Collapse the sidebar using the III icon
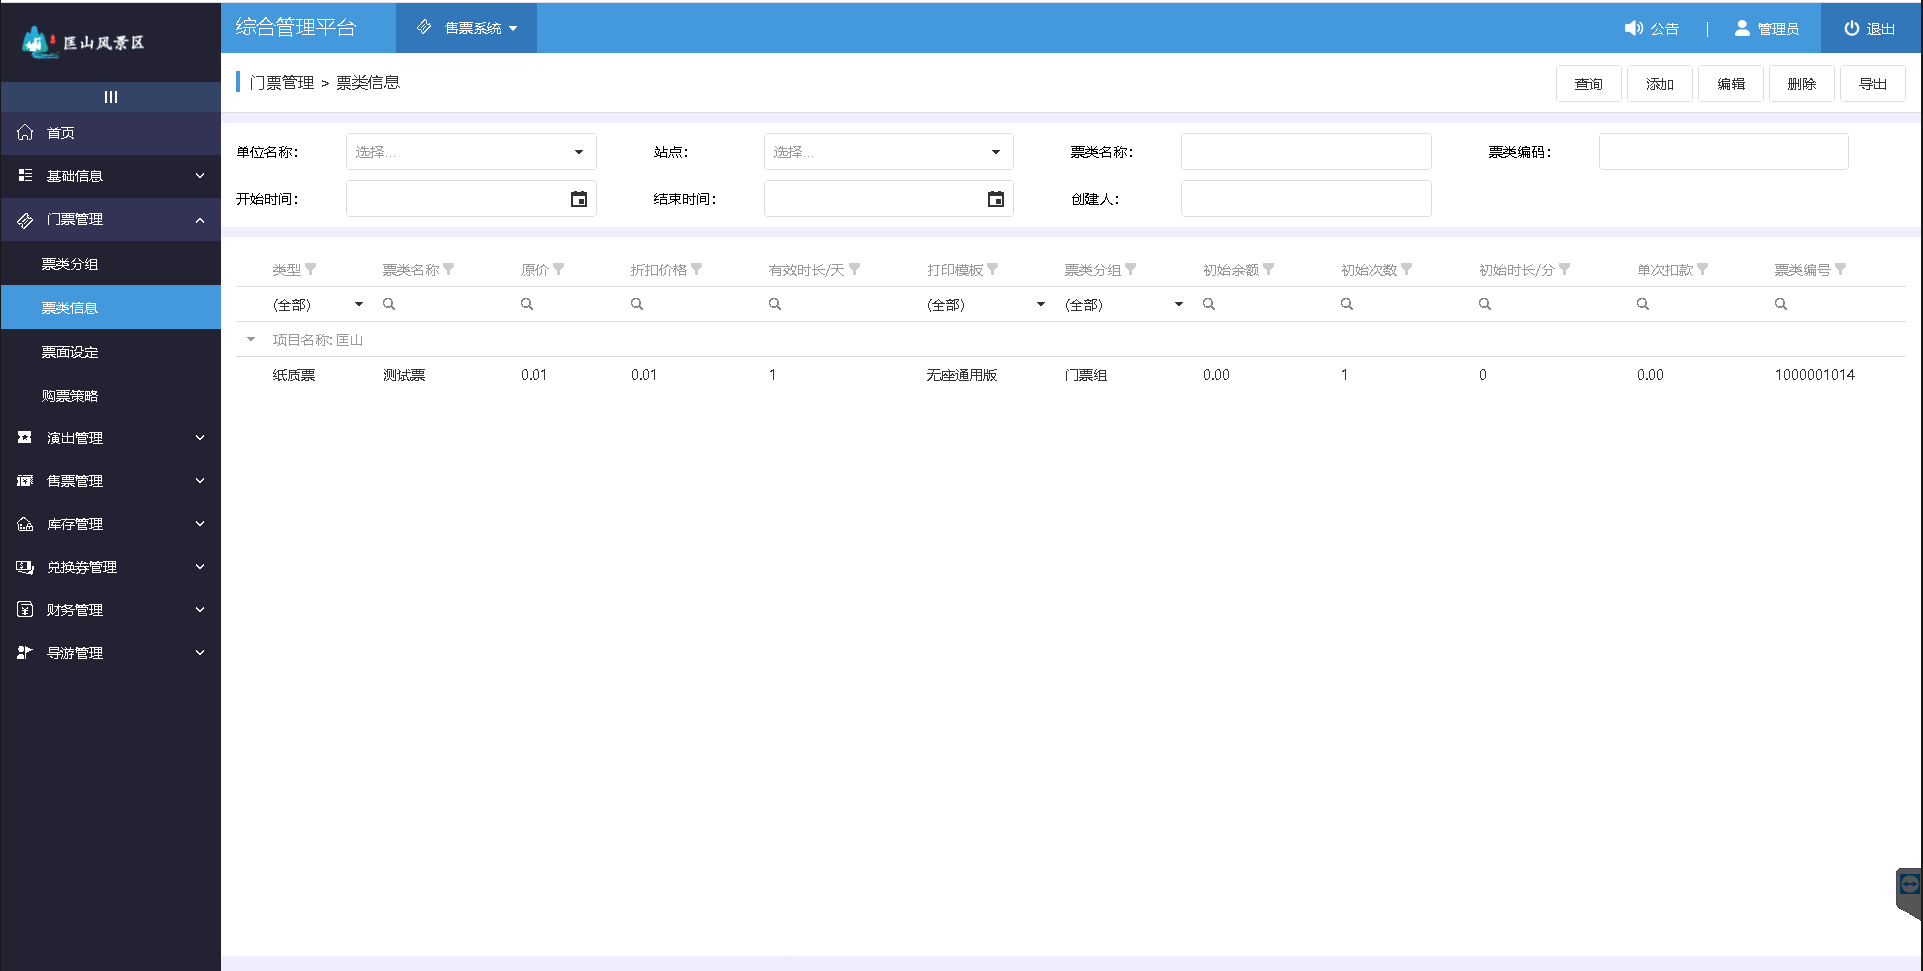Image resolution: width=1923 pixels, height=971 pixels. coord(110,97)
